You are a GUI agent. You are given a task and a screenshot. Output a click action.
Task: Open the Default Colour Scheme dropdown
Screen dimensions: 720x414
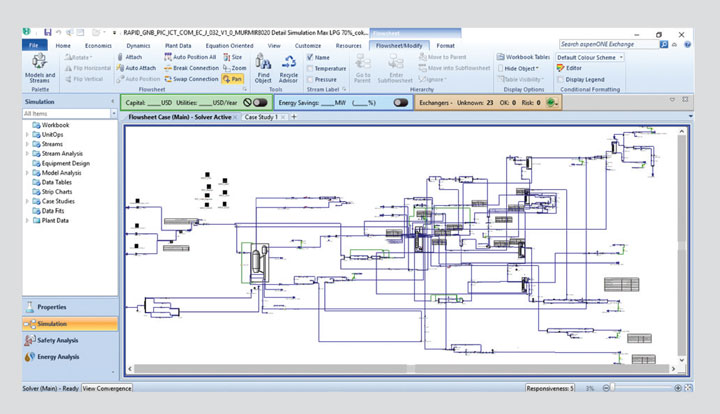point(590,57)
